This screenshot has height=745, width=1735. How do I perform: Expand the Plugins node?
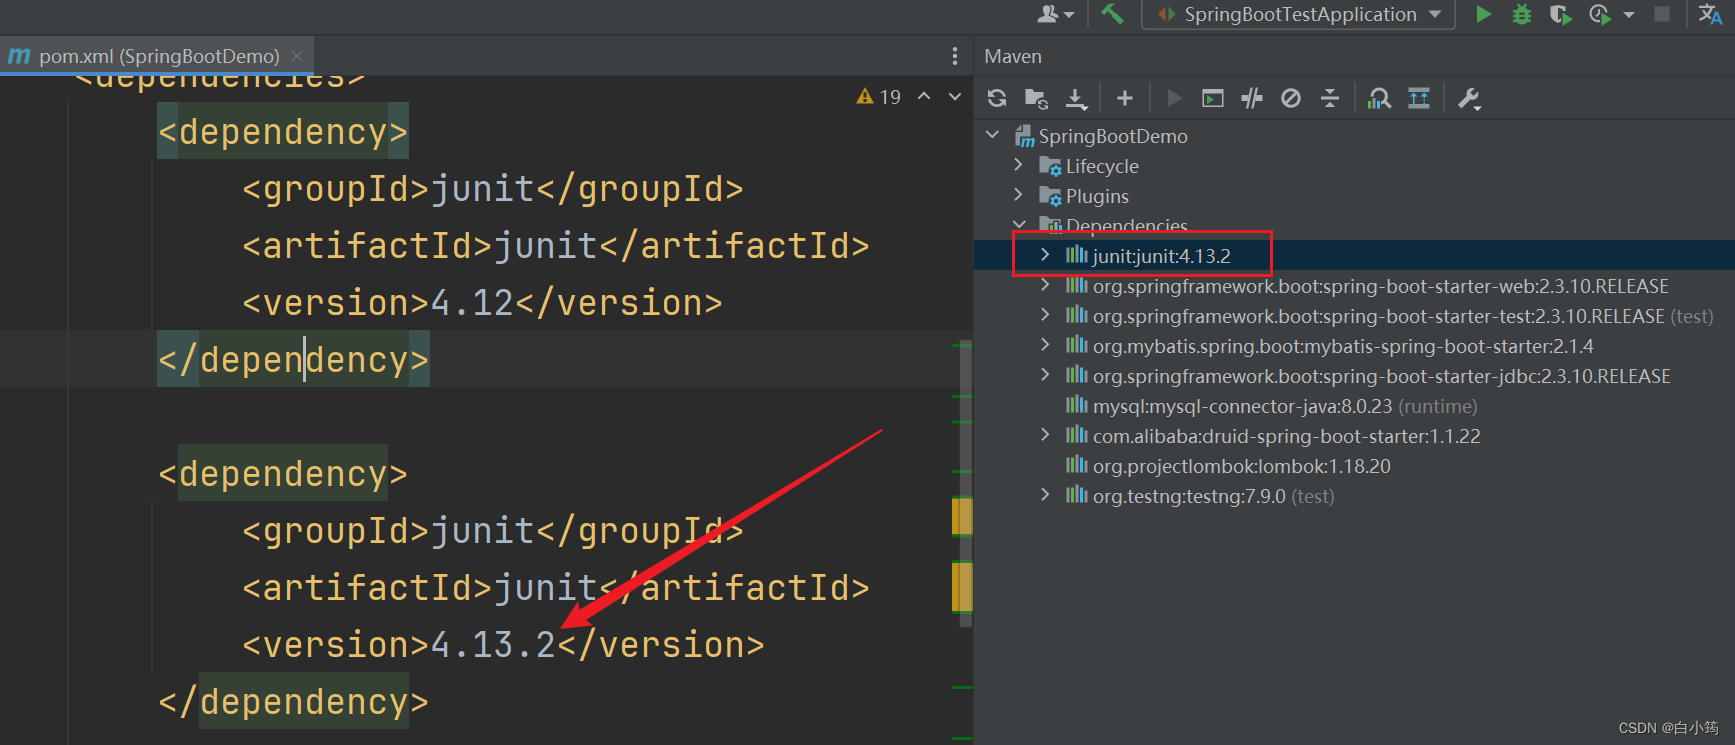pos(1018,195)
